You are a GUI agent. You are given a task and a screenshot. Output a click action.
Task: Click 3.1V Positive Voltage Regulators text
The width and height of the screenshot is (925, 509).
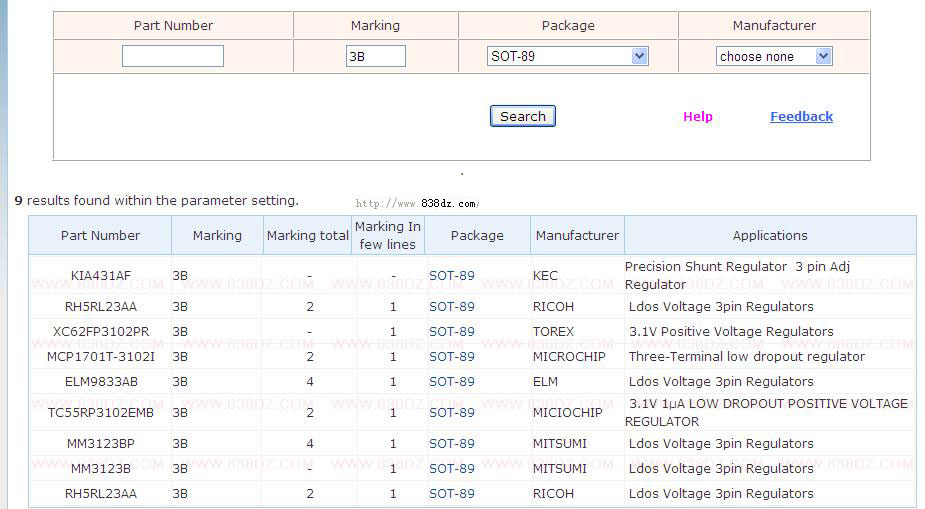click(x=732, y=331)
